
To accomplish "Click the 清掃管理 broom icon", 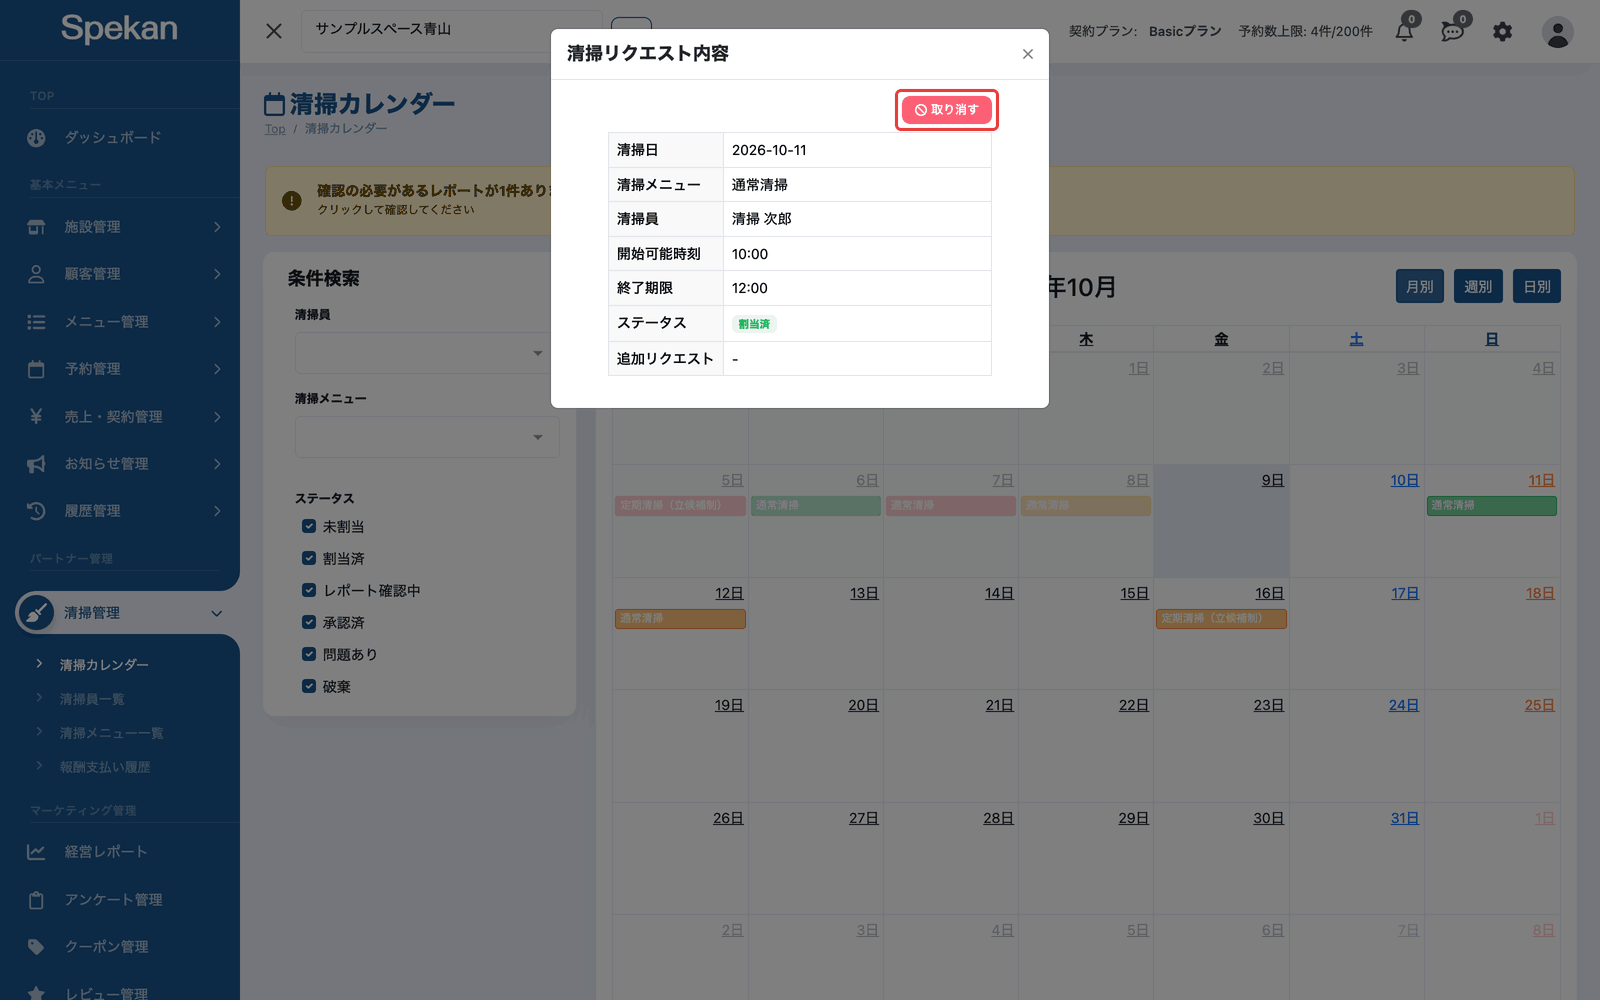I will 36,613.
